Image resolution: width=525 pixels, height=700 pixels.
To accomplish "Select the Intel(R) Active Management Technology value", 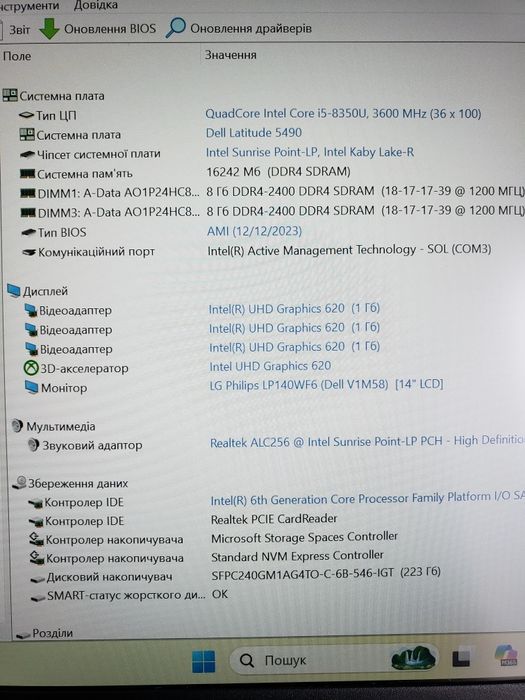I will [x=349, y=250].
